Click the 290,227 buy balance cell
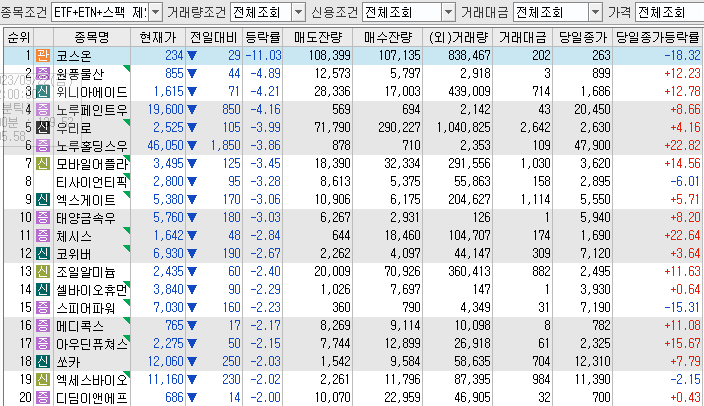Image resolution: width=704 pixels, height=406 pixels. click(399, 128)
